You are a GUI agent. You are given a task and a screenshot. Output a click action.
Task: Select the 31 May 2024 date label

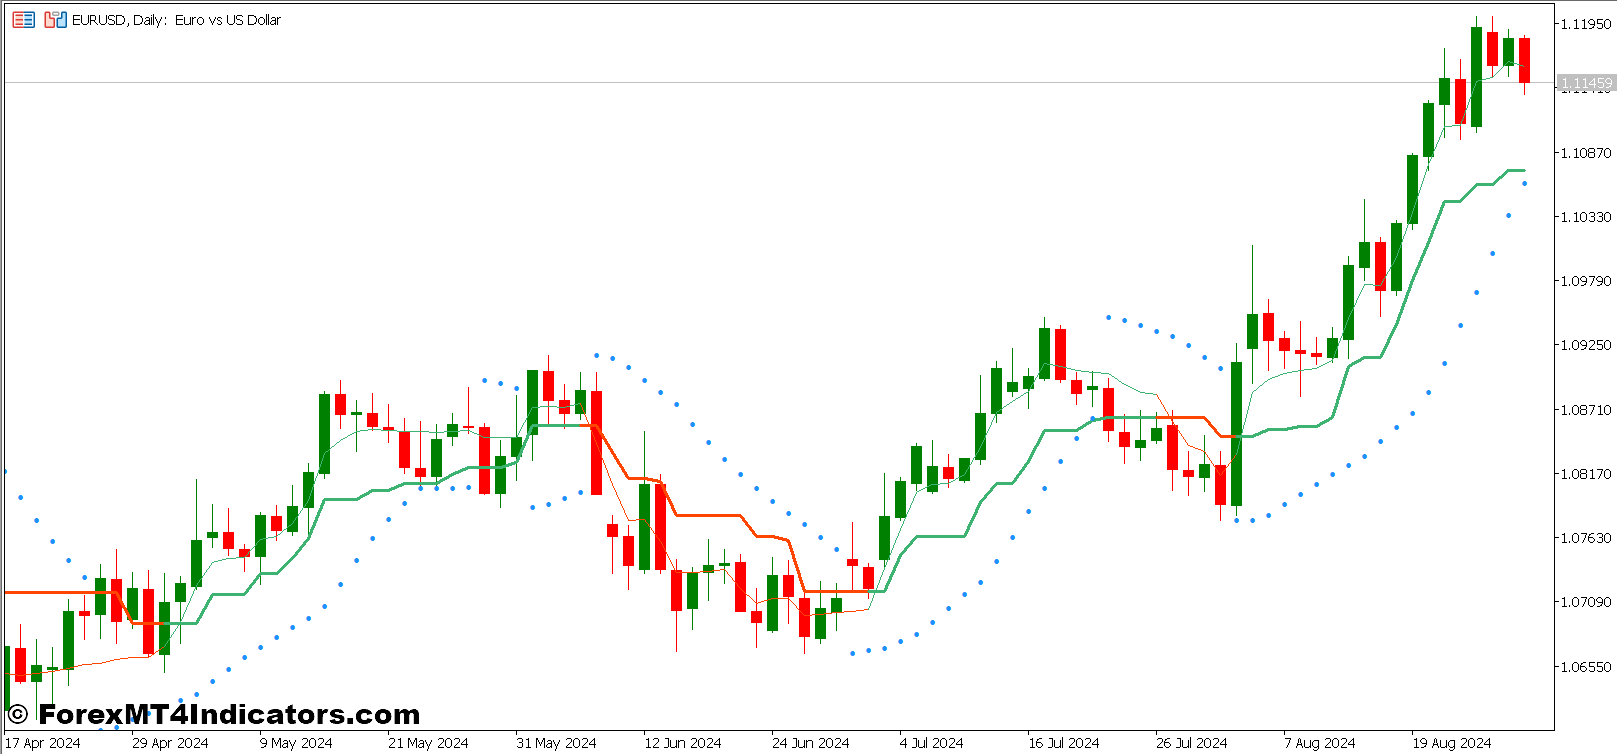pos(556,743)
